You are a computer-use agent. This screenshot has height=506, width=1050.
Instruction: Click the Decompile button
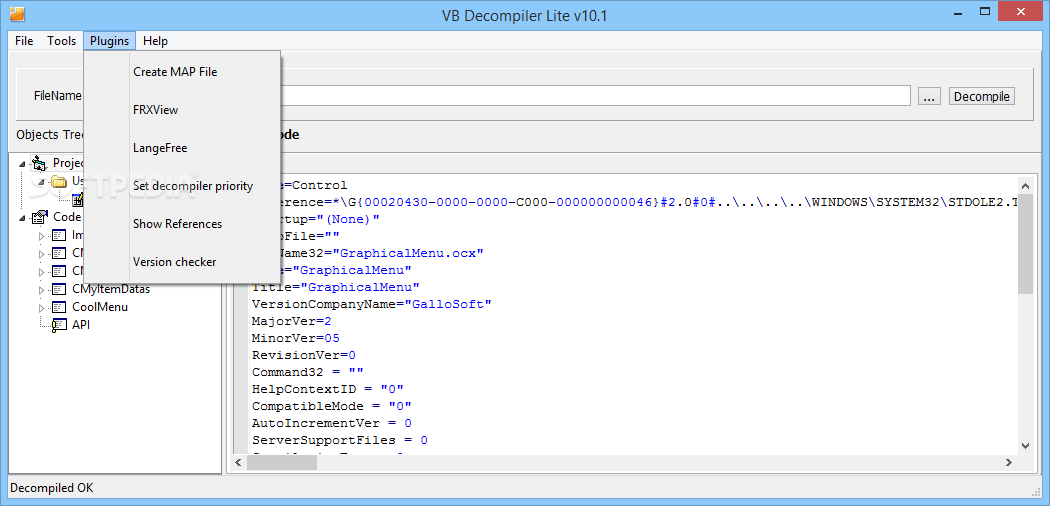[x=982, y=96]
